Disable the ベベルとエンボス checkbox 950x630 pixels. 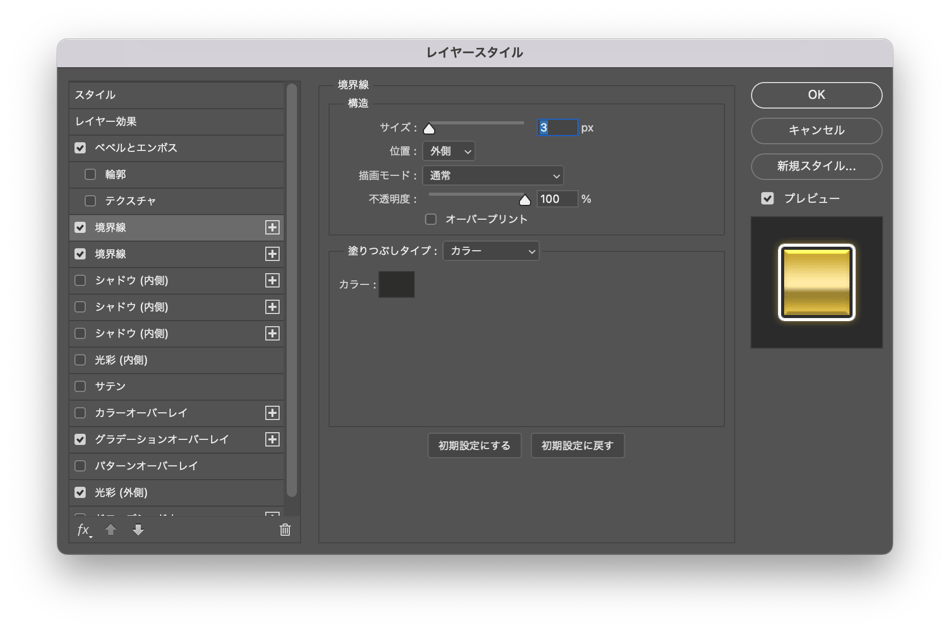(80, 148)
